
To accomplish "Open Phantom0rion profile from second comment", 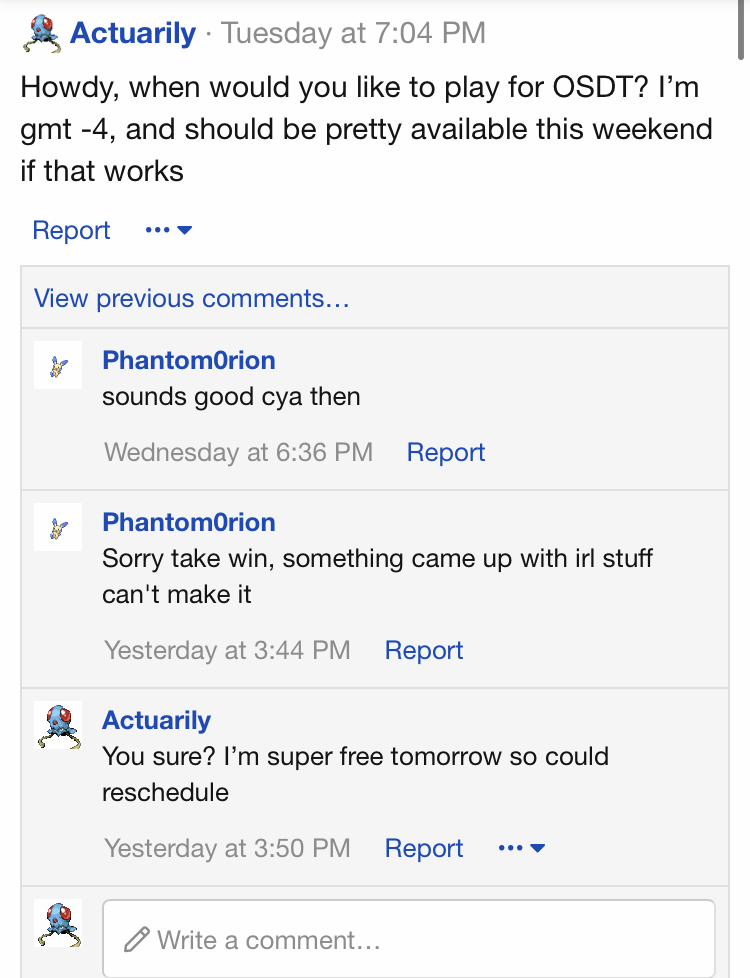I will [x=189, y=522].
